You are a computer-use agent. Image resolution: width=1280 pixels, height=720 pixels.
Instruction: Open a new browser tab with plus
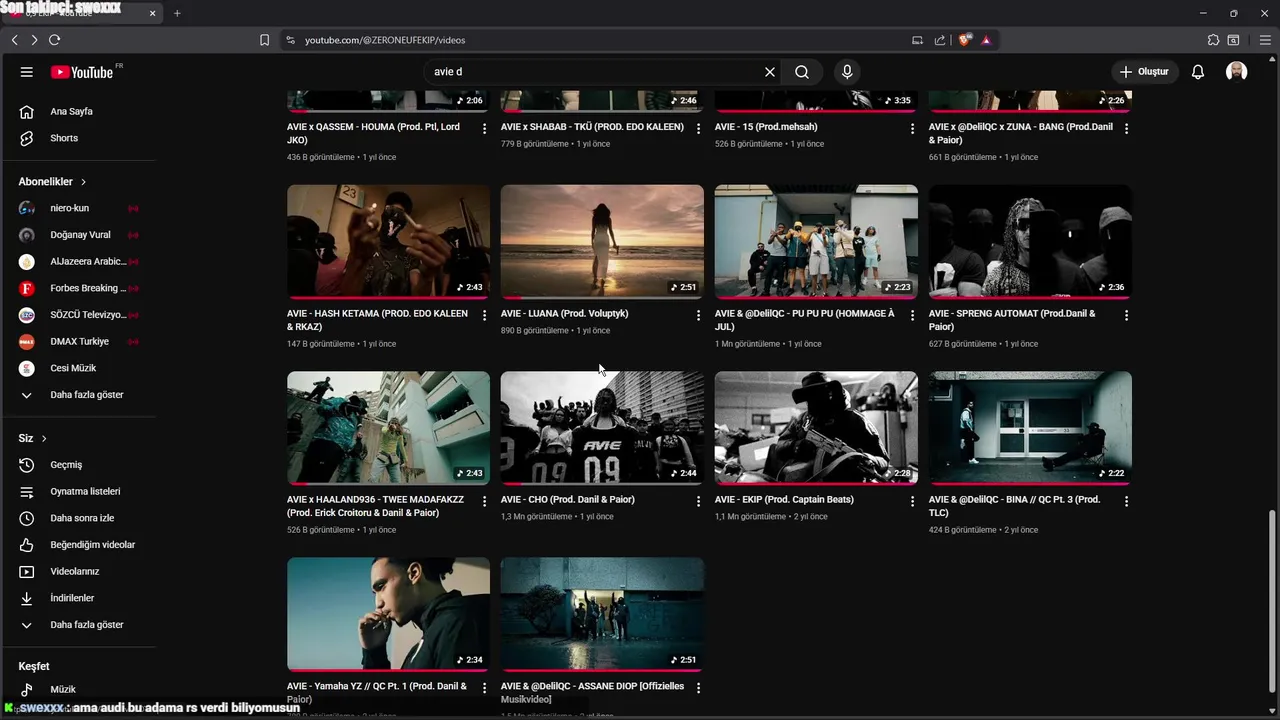coord(177,13)
